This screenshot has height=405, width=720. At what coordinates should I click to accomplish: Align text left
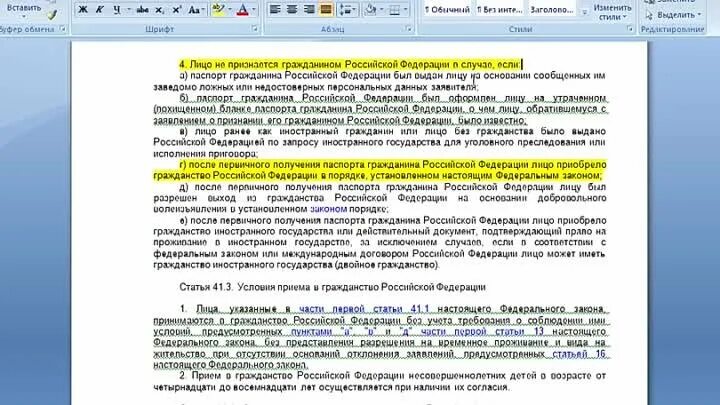tap(275, 9)
